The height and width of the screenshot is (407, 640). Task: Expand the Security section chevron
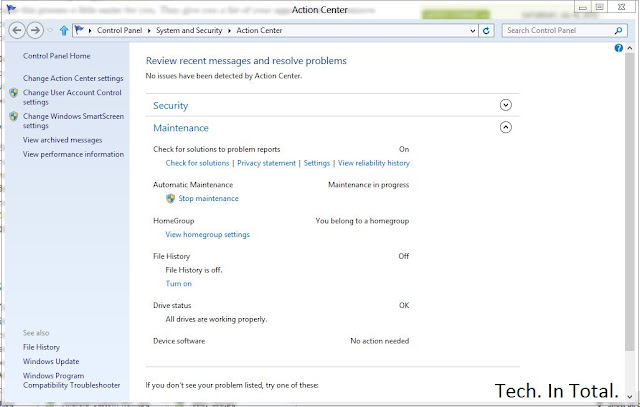(x=505, y=105)
